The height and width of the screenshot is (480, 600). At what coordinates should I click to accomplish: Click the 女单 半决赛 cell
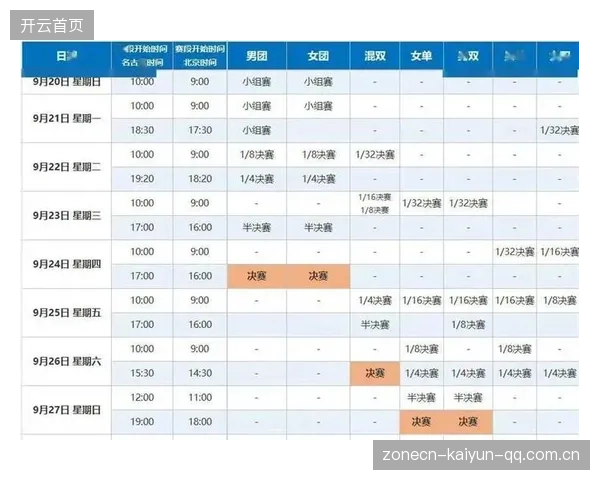click(x=421, y=398)
